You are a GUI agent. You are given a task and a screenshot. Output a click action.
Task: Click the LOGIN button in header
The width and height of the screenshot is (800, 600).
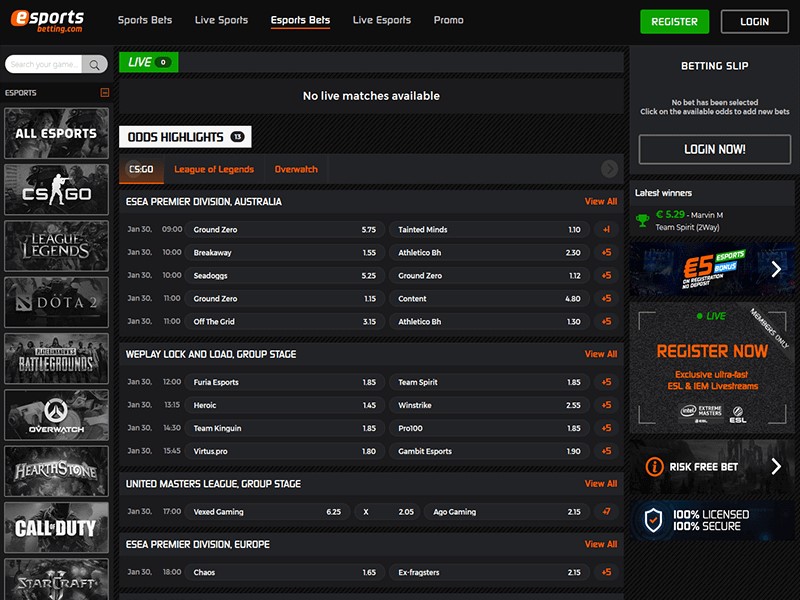(755, 21)
